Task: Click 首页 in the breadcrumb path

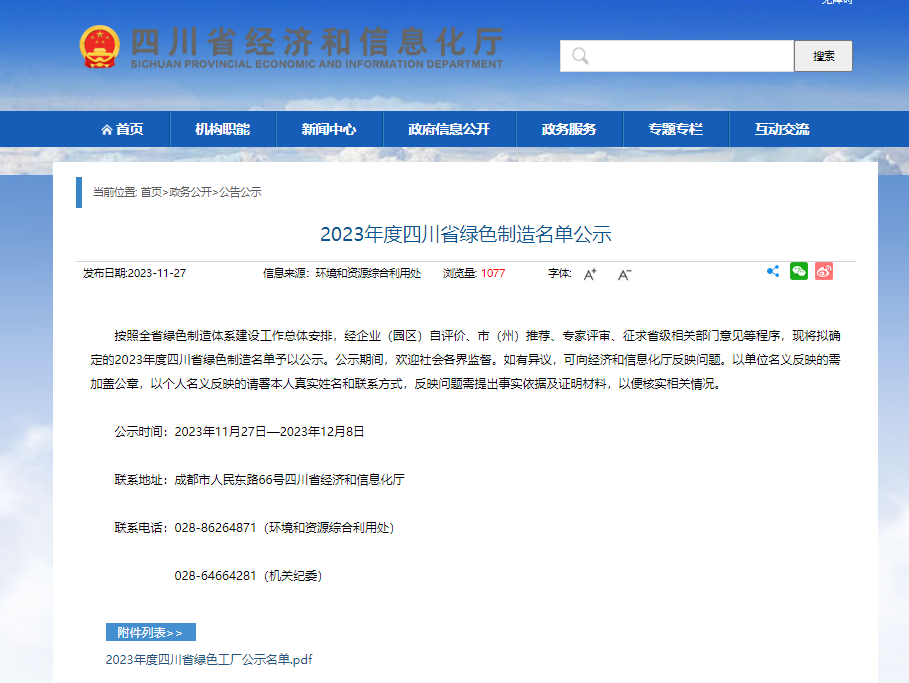Action: [x=150, y=192]
